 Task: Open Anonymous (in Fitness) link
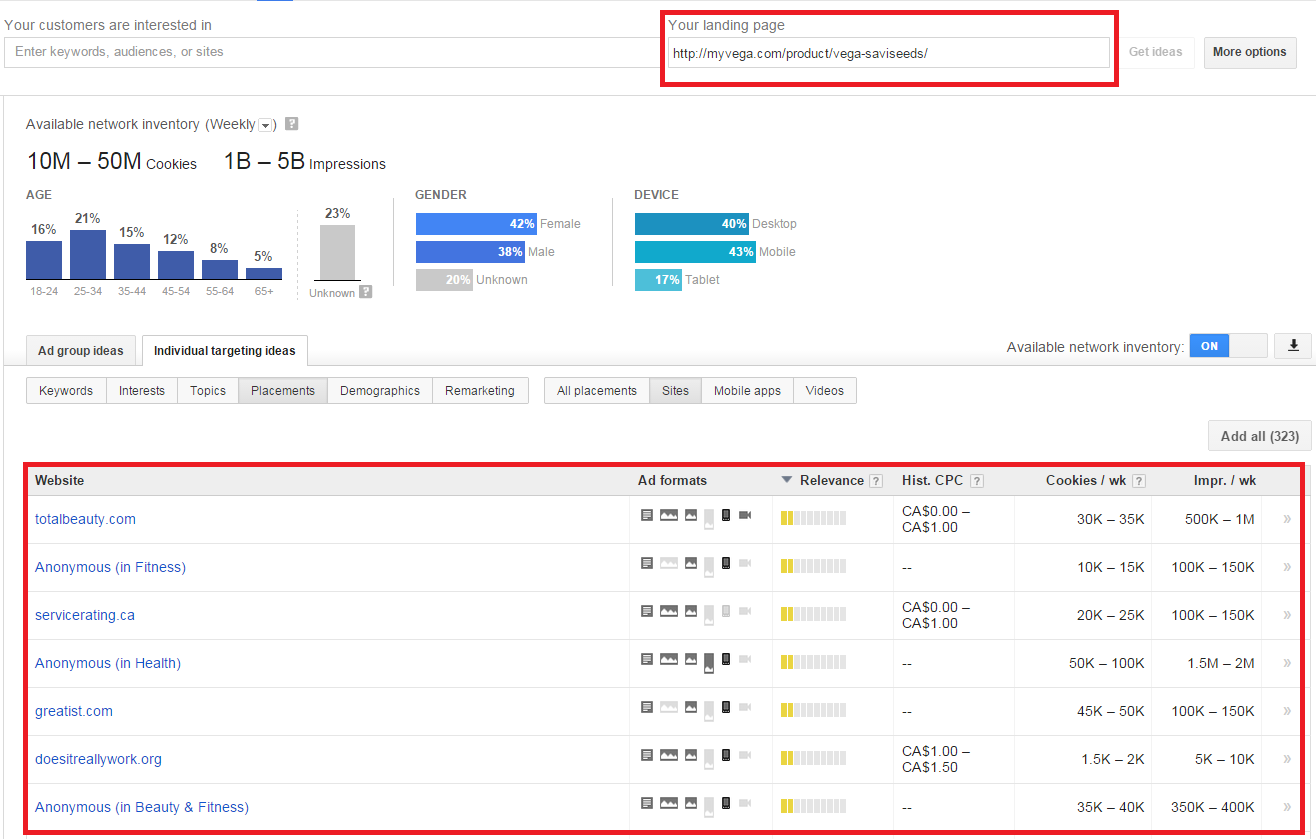[110, 567]
